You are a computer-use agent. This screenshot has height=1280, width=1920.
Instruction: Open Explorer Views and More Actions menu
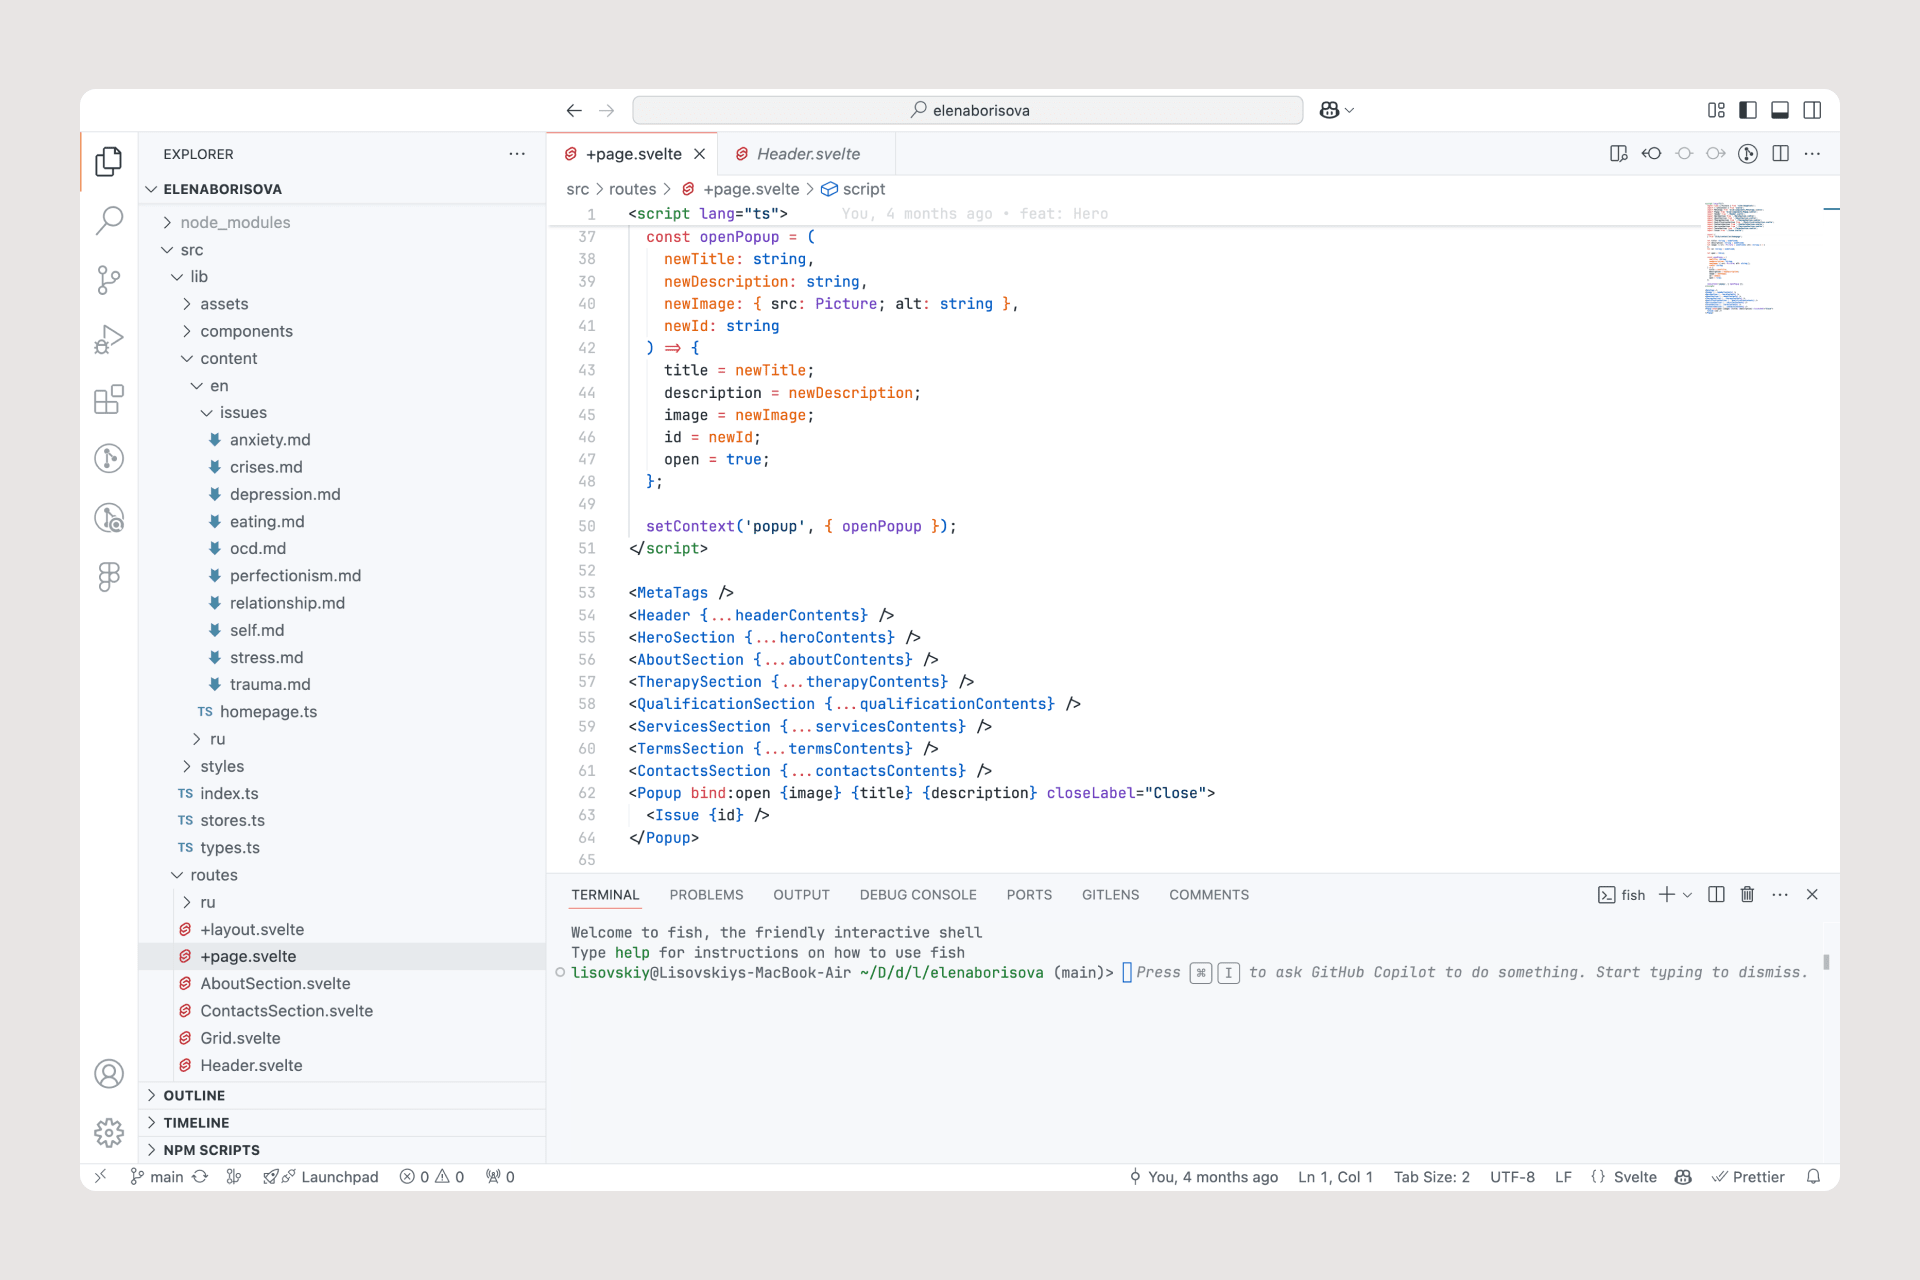point(517,154)
